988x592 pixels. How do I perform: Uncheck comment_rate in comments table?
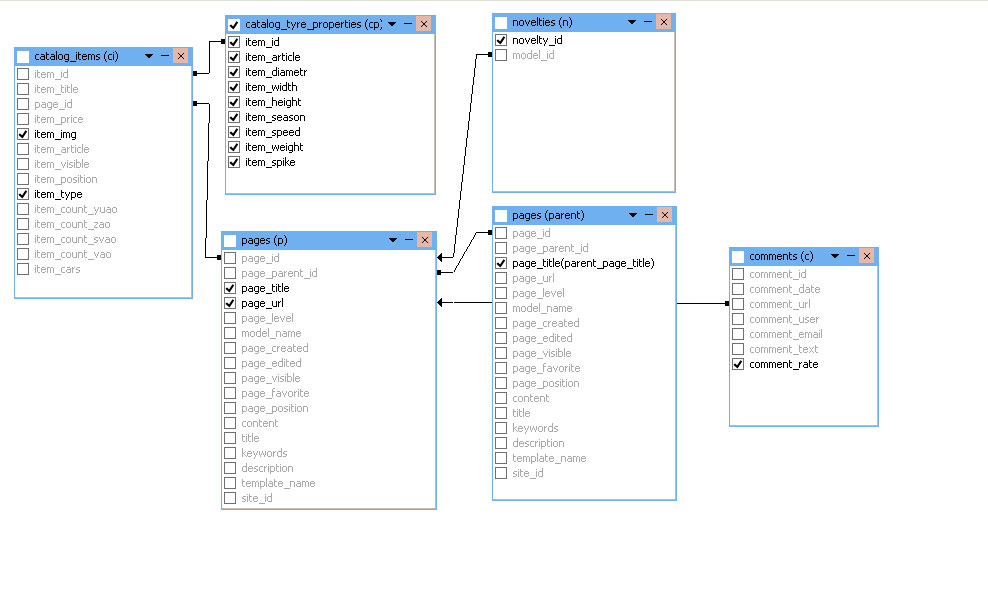pyautogui.click(x=738, y=364)
